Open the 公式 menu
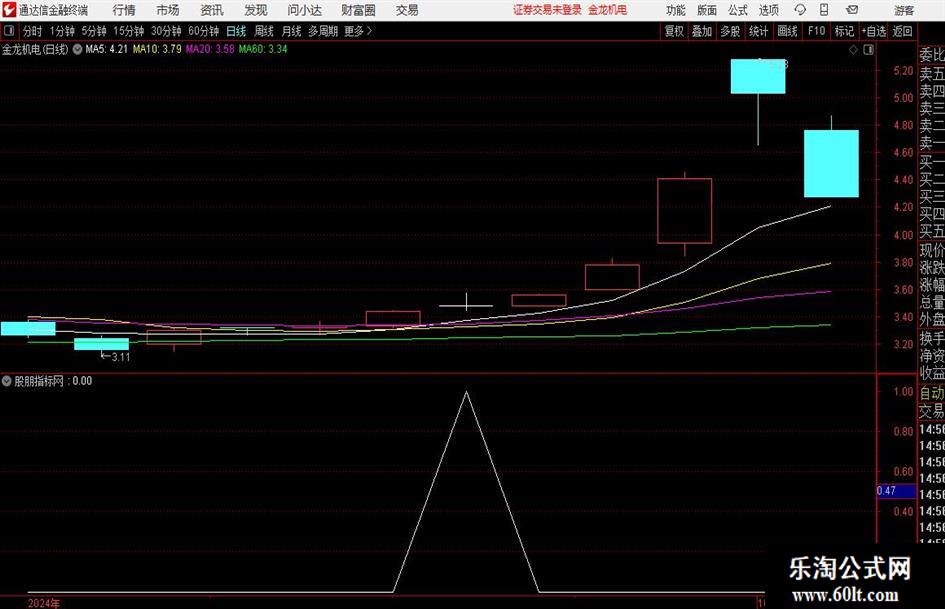This screenshot has height=609, width=945. 738,10
